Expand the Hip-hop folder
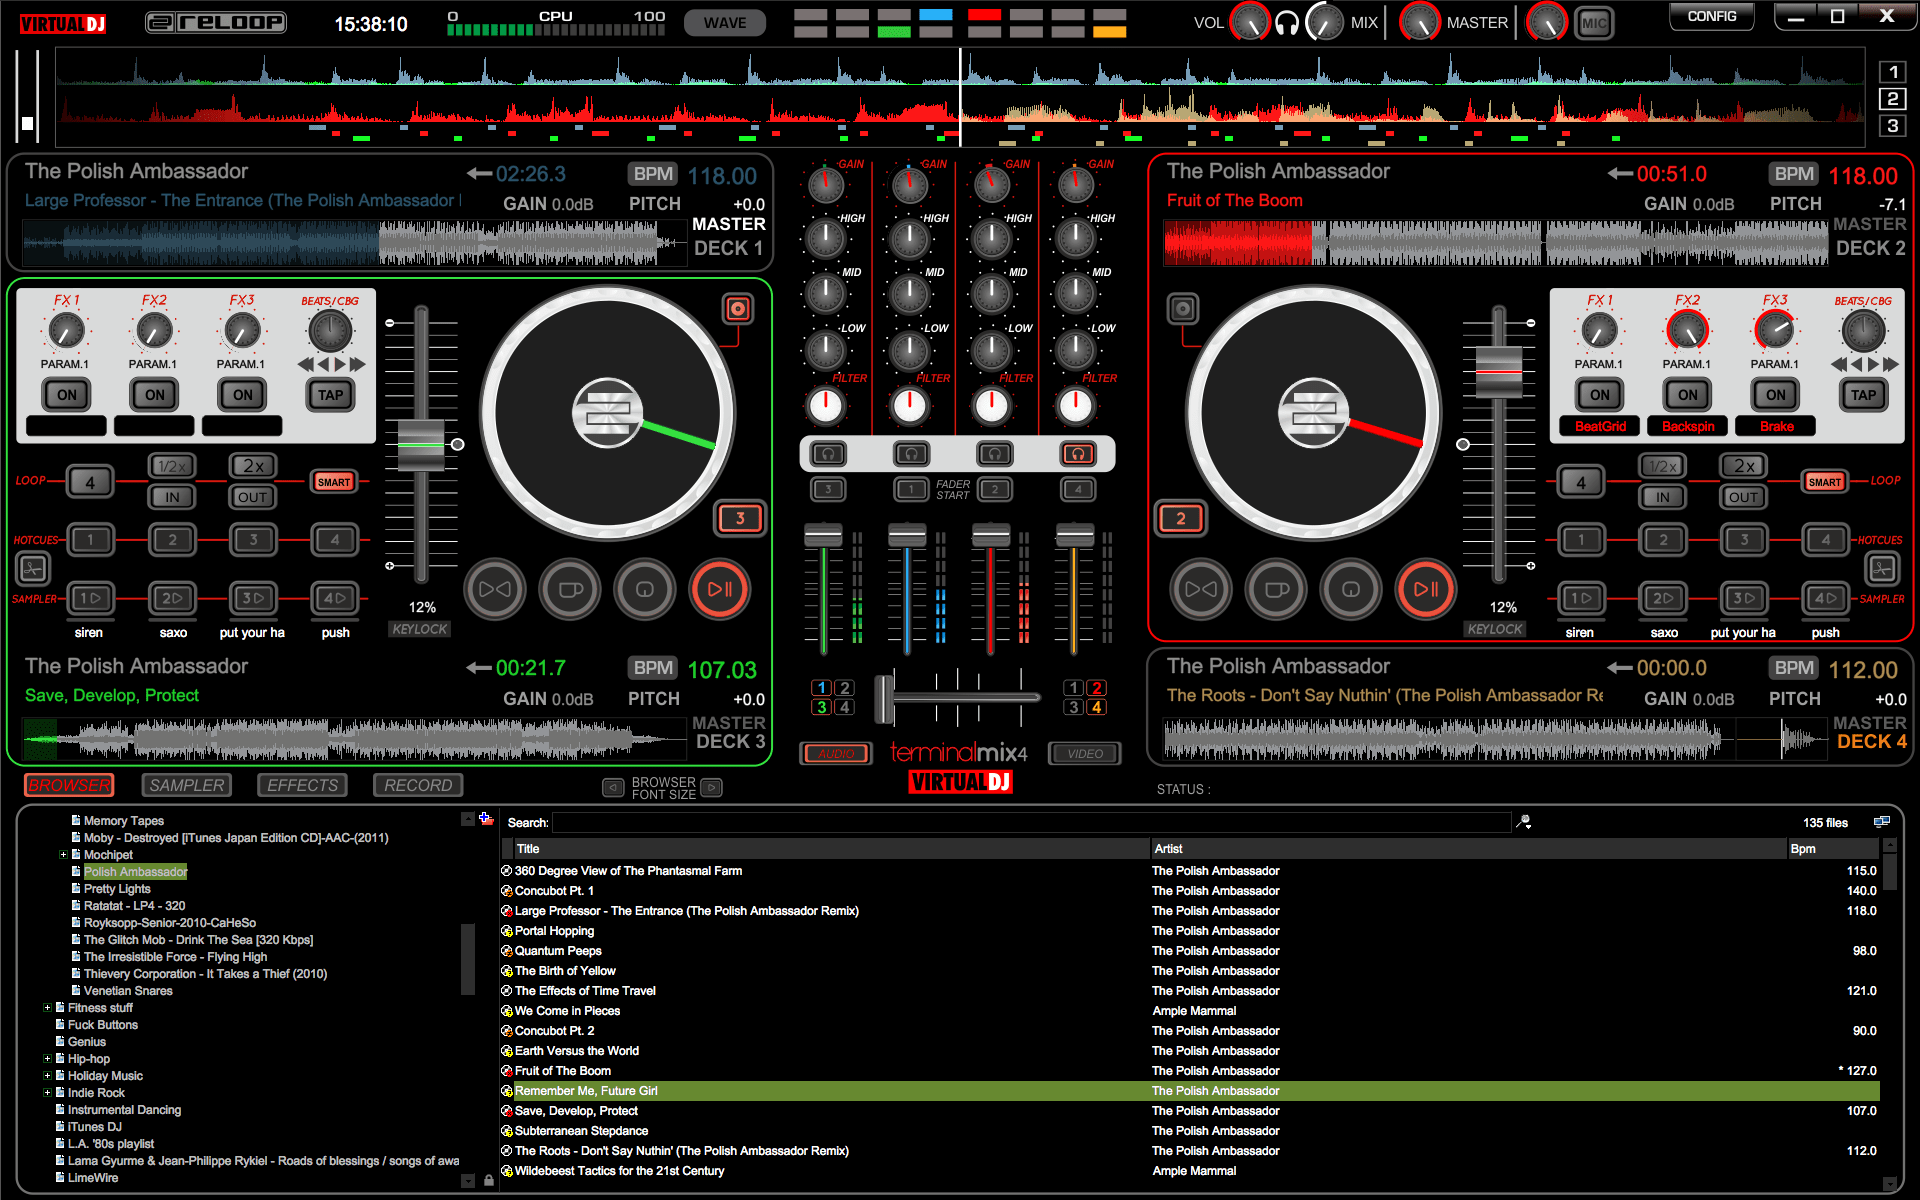The width and height of the screenshot is (1920, 1200). click(x=49, y=1058)
